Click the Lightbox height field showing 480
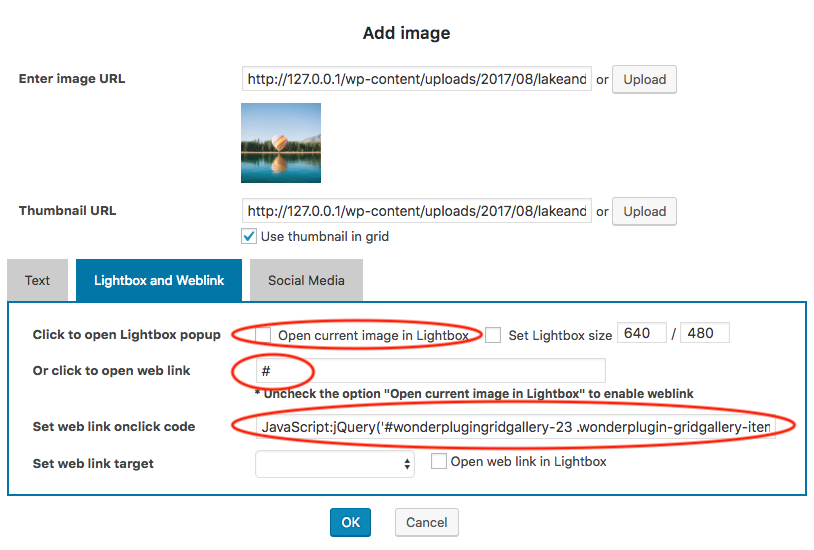Screen dimensions: 814x550 click(x=704, y=333)
